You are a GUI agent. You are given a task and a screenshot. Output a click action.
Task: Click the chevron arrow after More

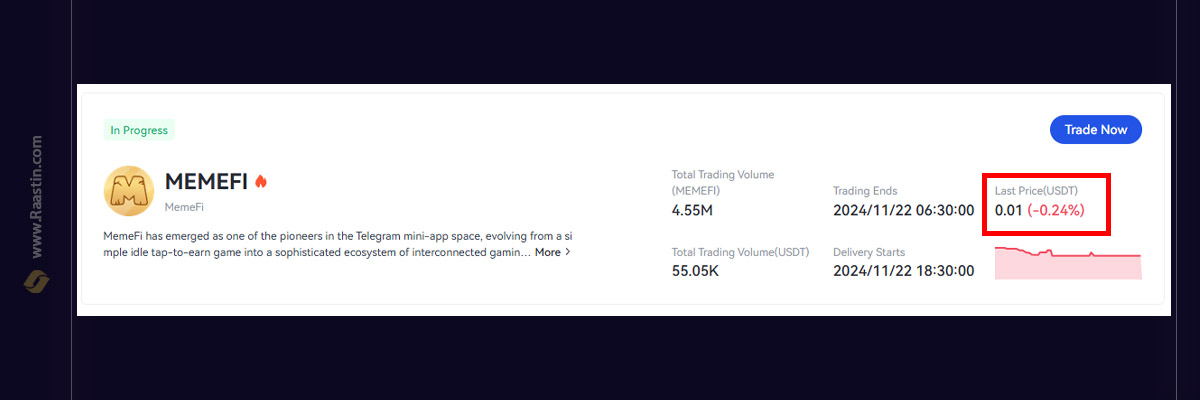pyautogui.click(x=568, y=252)
